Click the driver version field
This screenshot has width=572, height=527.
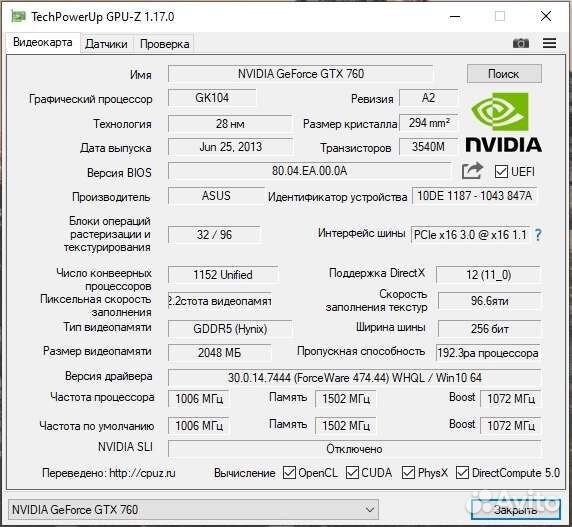354,377
